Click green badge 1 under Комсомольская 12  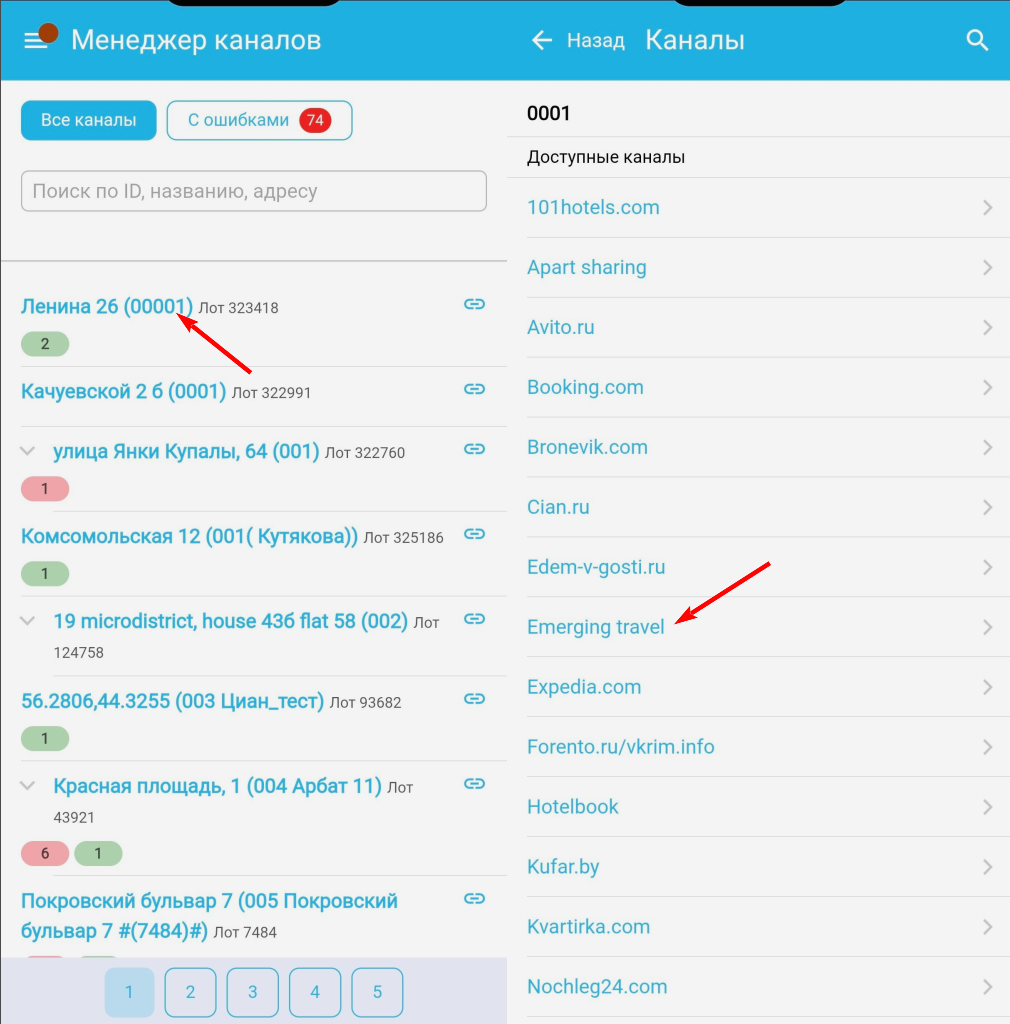(45, 573)
